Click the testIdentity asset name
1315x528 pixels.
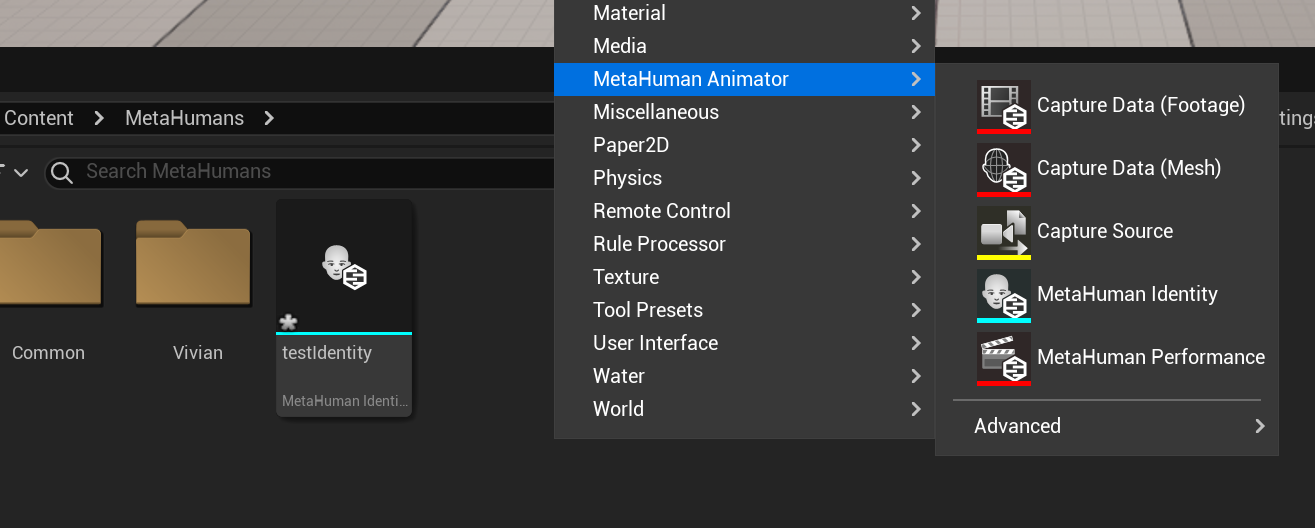pos(327,353)
